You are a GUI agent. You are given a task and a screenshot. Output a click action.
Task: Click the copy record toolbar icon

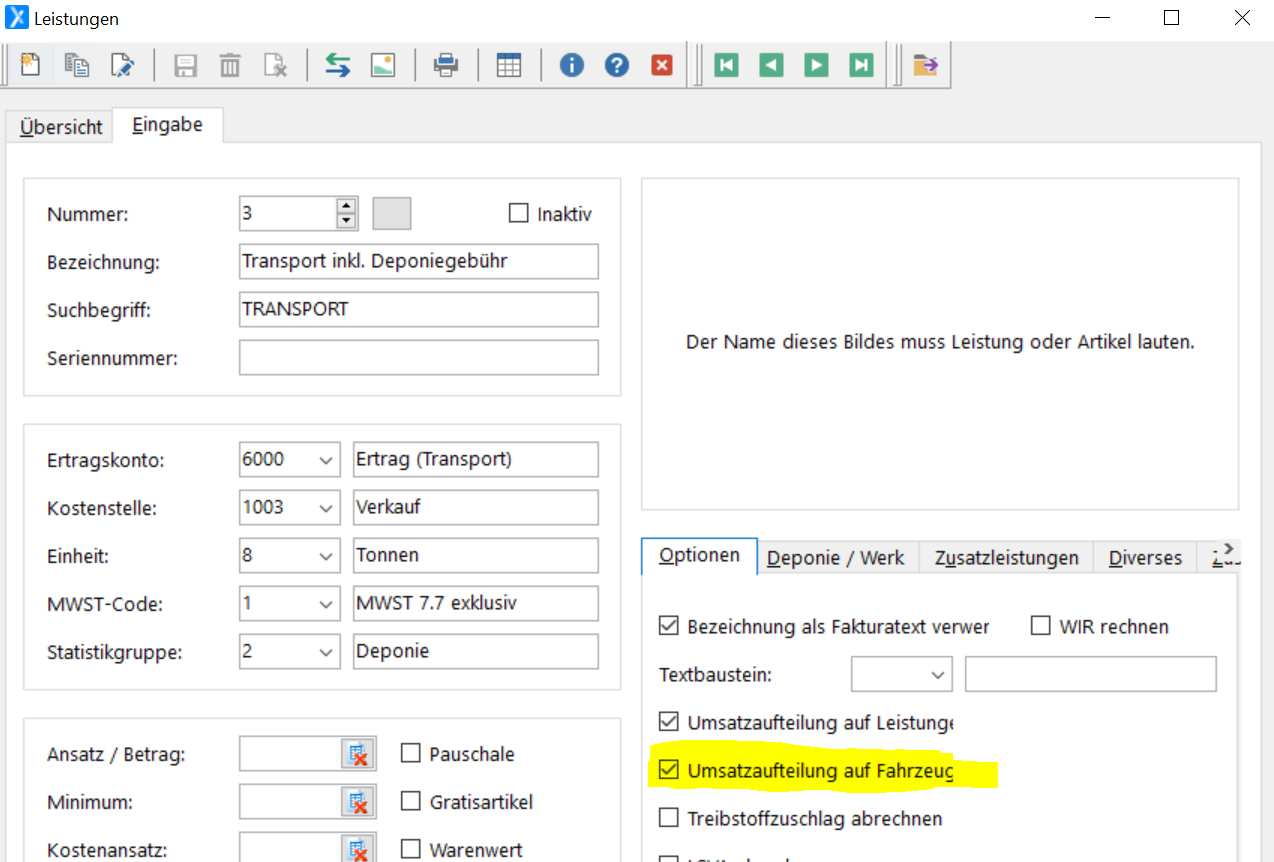pyautogui.click(x=77, y=66)
